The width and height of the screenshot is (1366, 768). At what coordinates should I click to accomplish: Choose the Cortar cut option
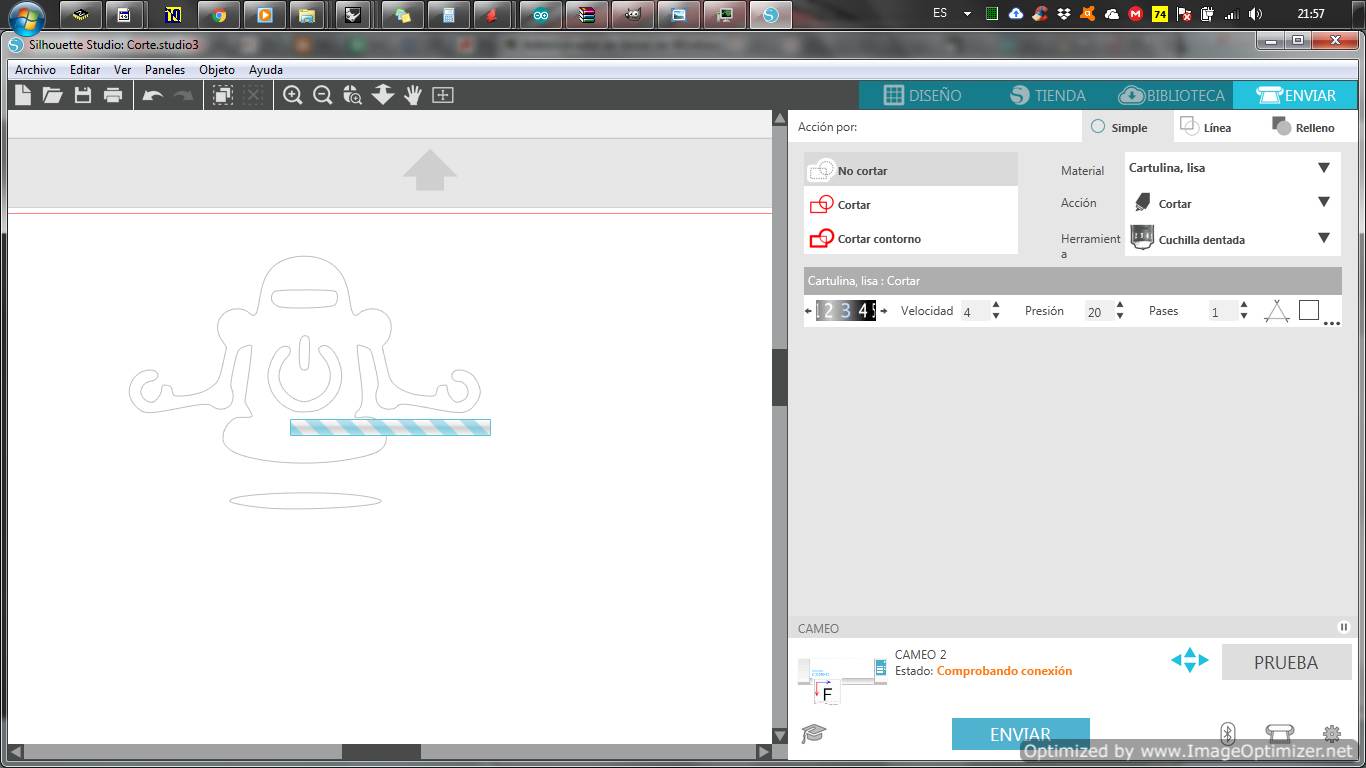[911, 204]
